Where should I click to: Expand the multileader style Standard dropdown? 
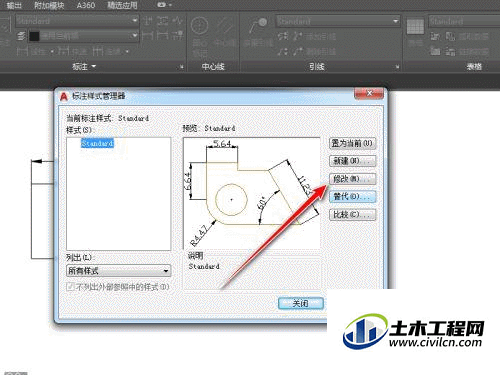(x=395, y=21)
